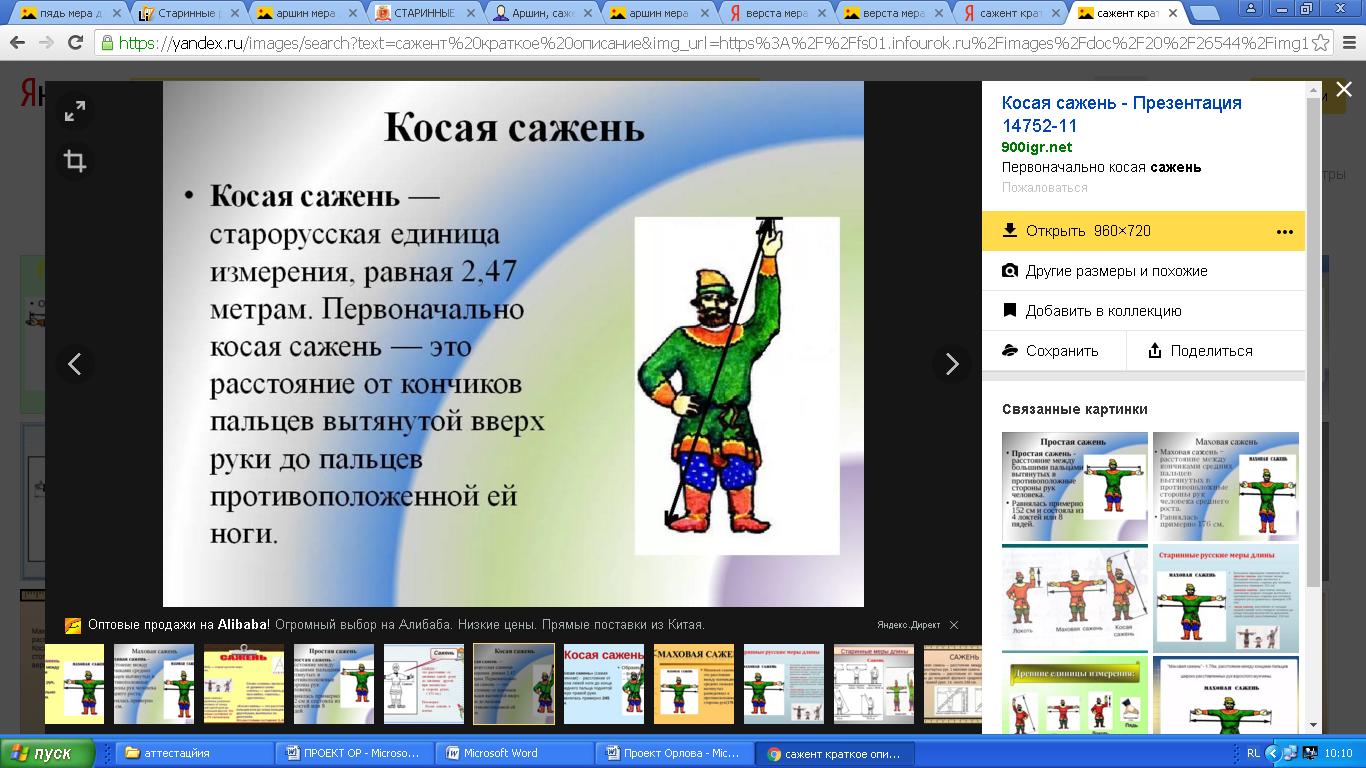Screen dimensions: 1366x768
Task: Show hidden tray icons with arrow
Action: (x=1273, y=753)
